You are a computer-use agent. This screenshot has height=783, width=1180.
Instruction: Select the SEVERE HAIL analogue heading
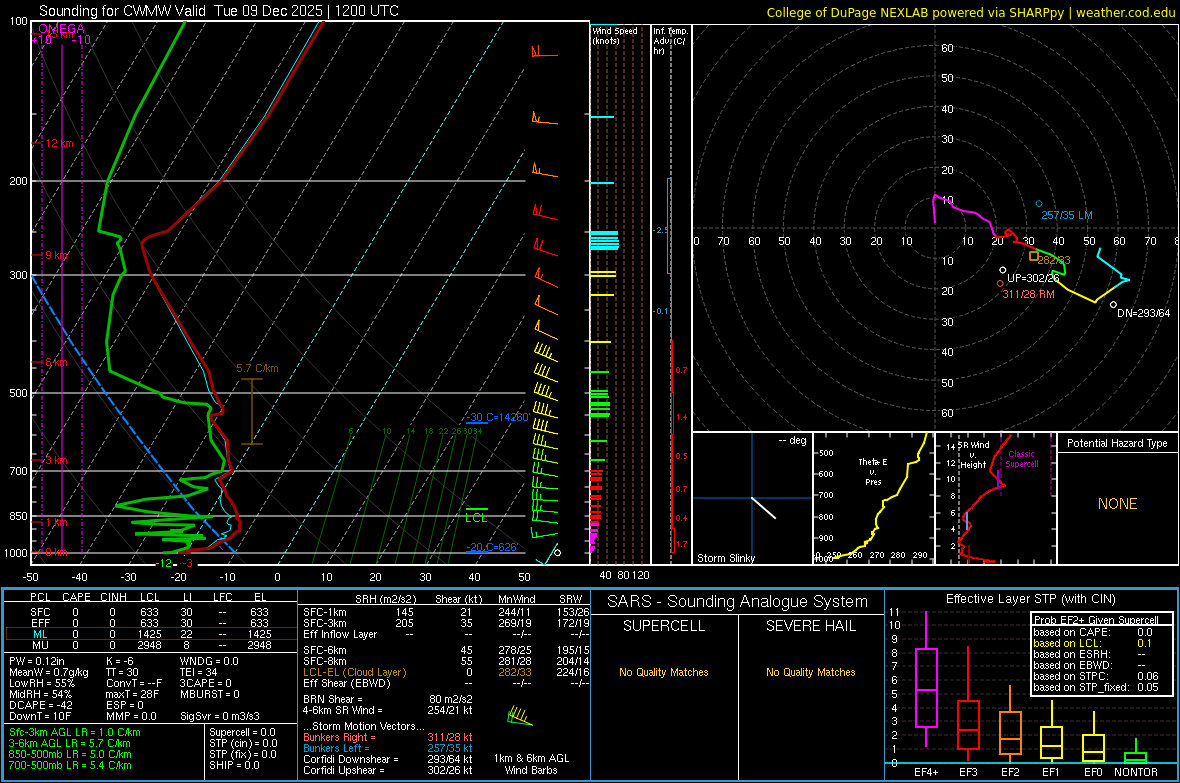810,626
